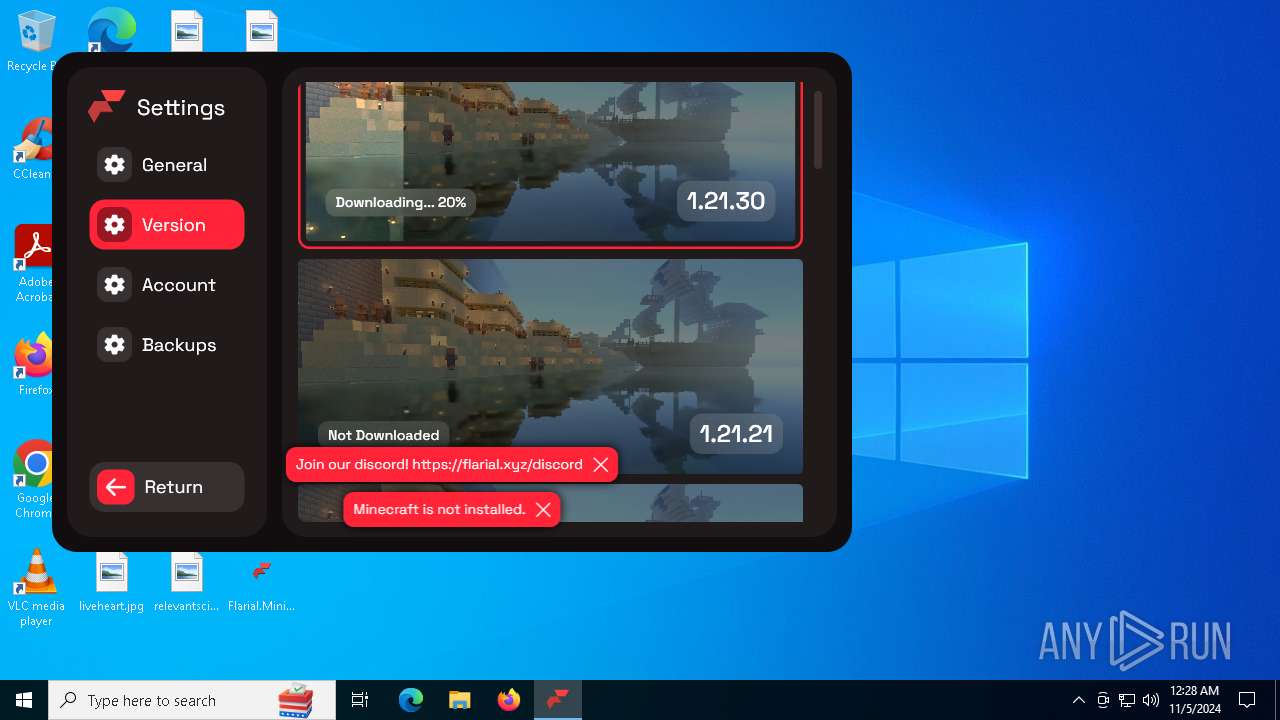Click the Return button
Image resolution: width=1280 pixels, height=720 pixels.
pyautogui.click(x=166, y=487)
